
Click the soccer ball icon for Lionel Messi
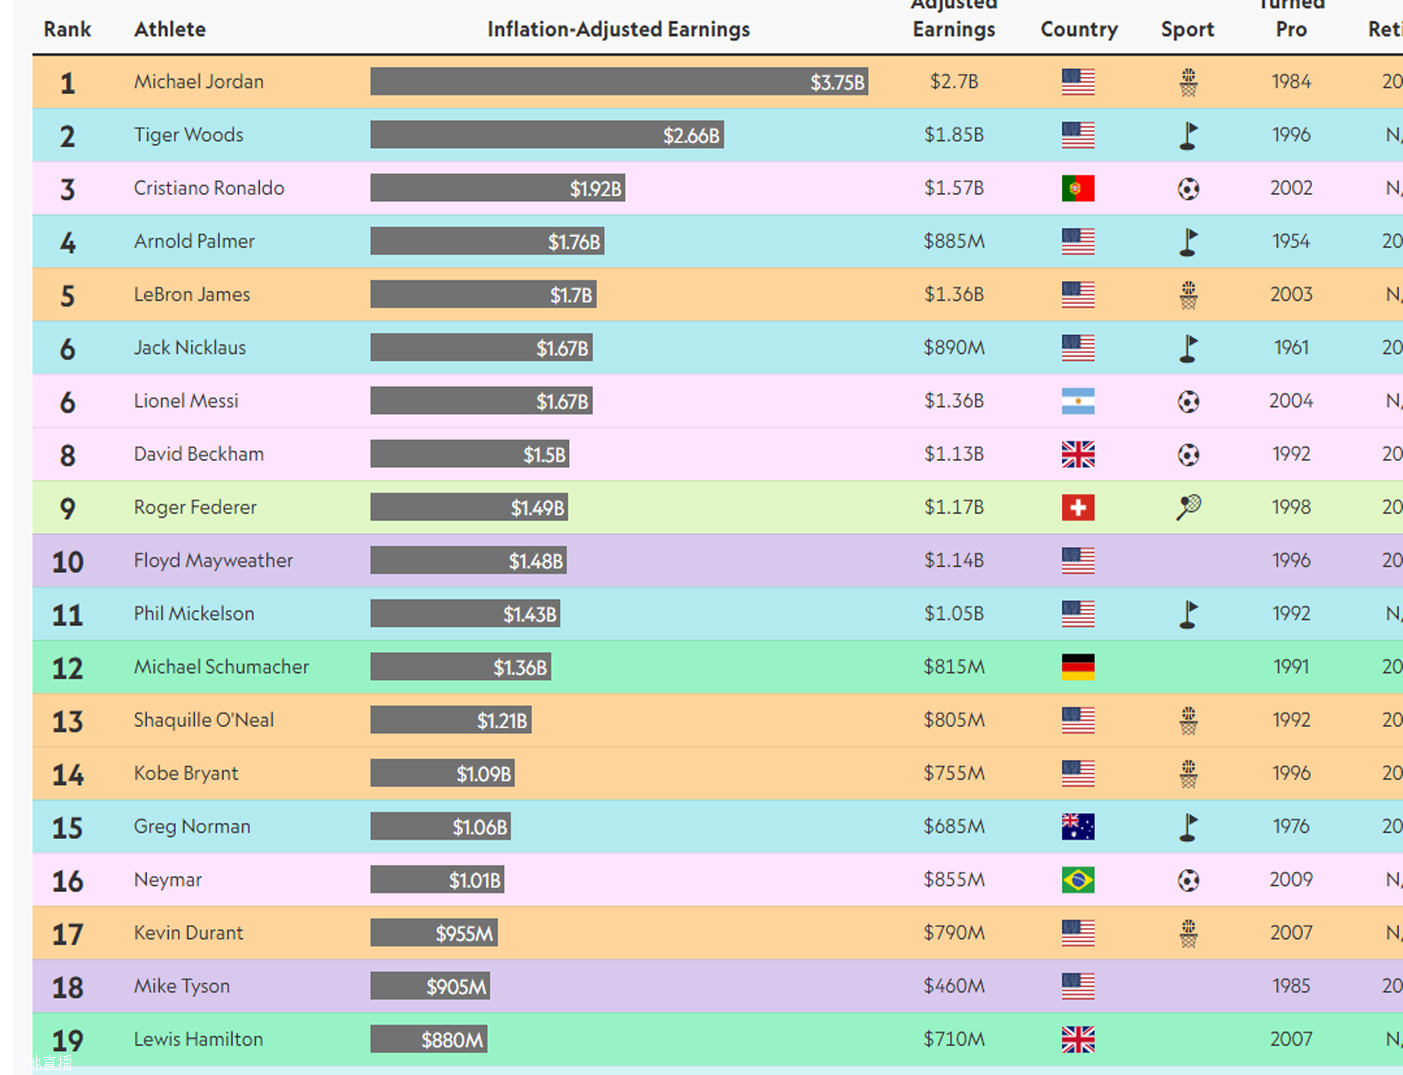(1188, 401)
